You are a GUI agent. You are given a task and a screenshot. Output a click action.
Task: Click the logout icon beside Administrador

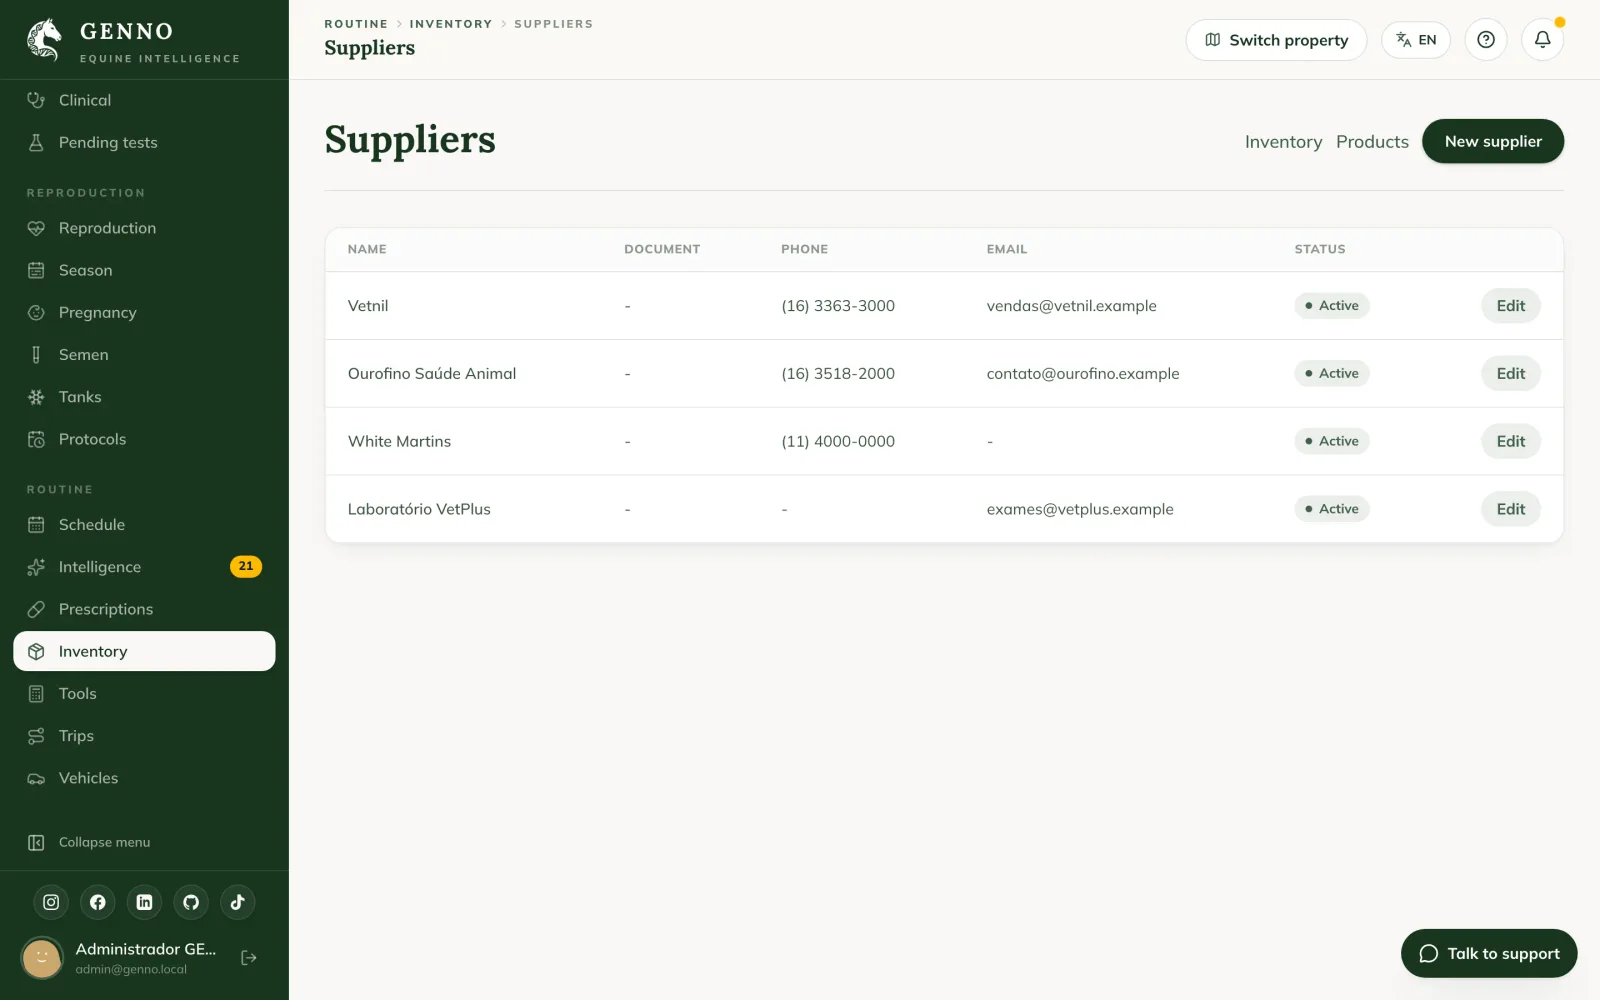(249, 958)
